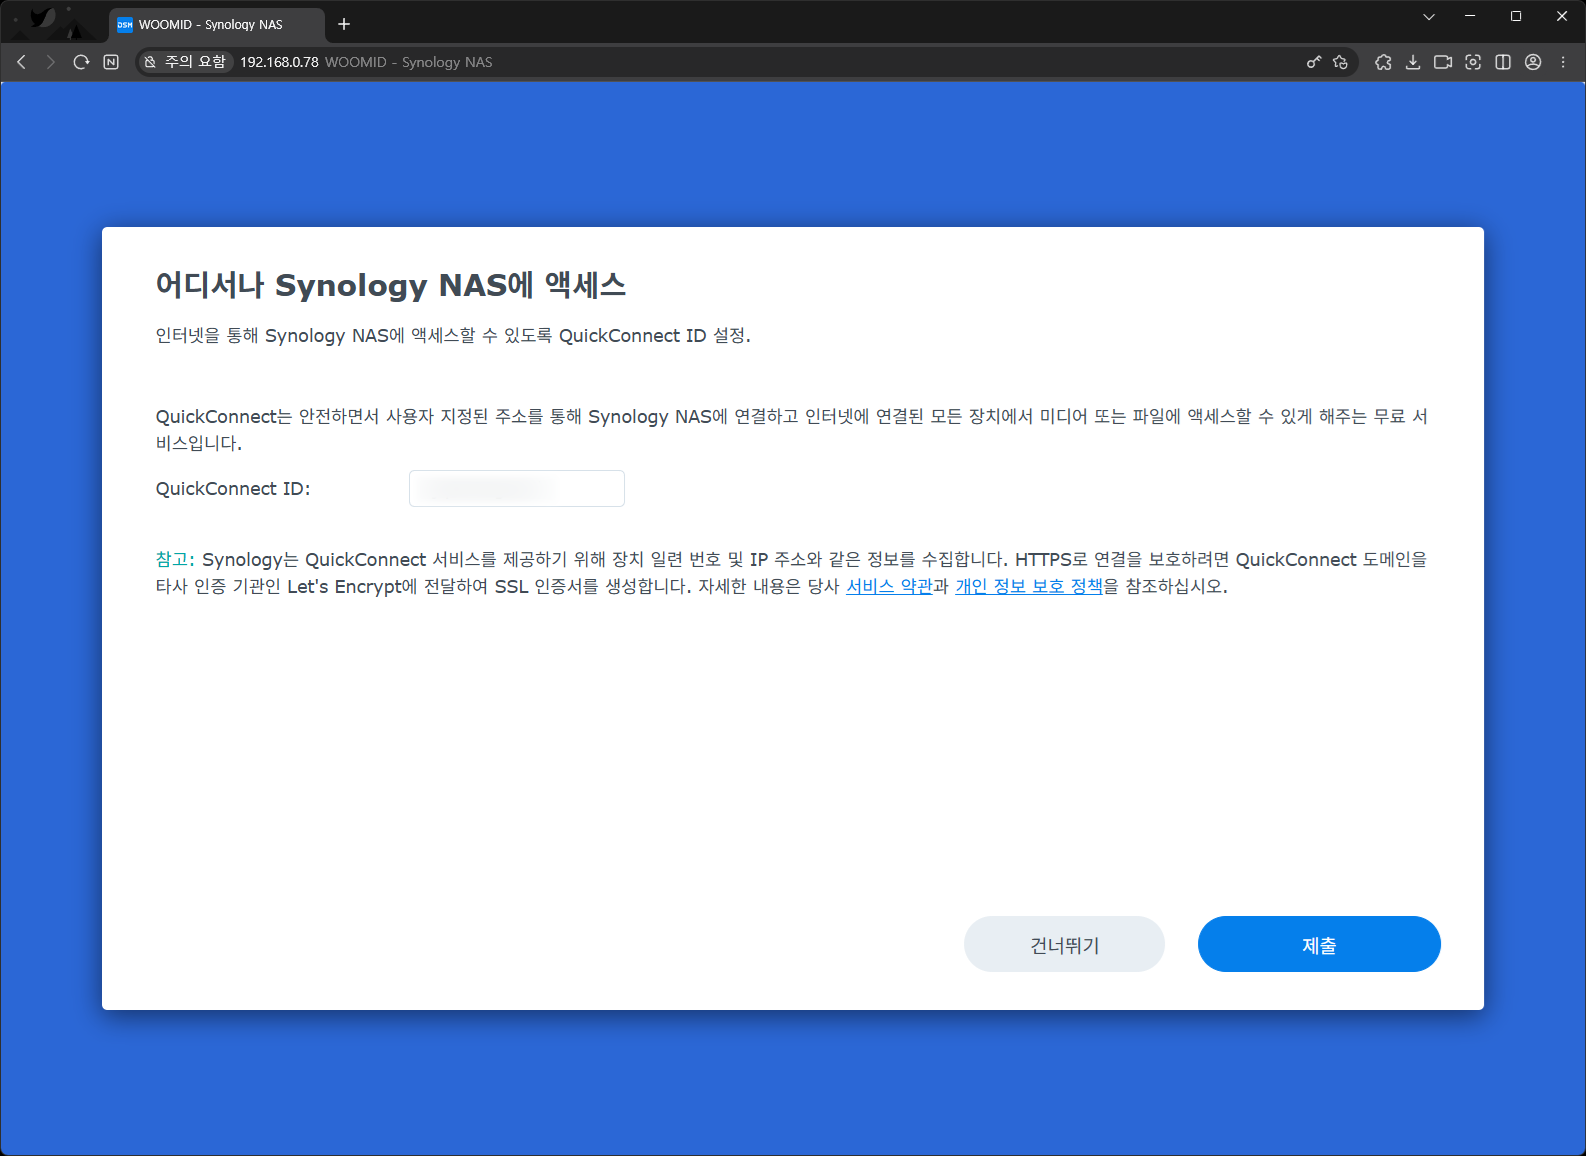Open the 개인 정보 보호 정책 link
Image resolution: width=1586 pixels, height=1156 pixels.
coord(1029,586)
